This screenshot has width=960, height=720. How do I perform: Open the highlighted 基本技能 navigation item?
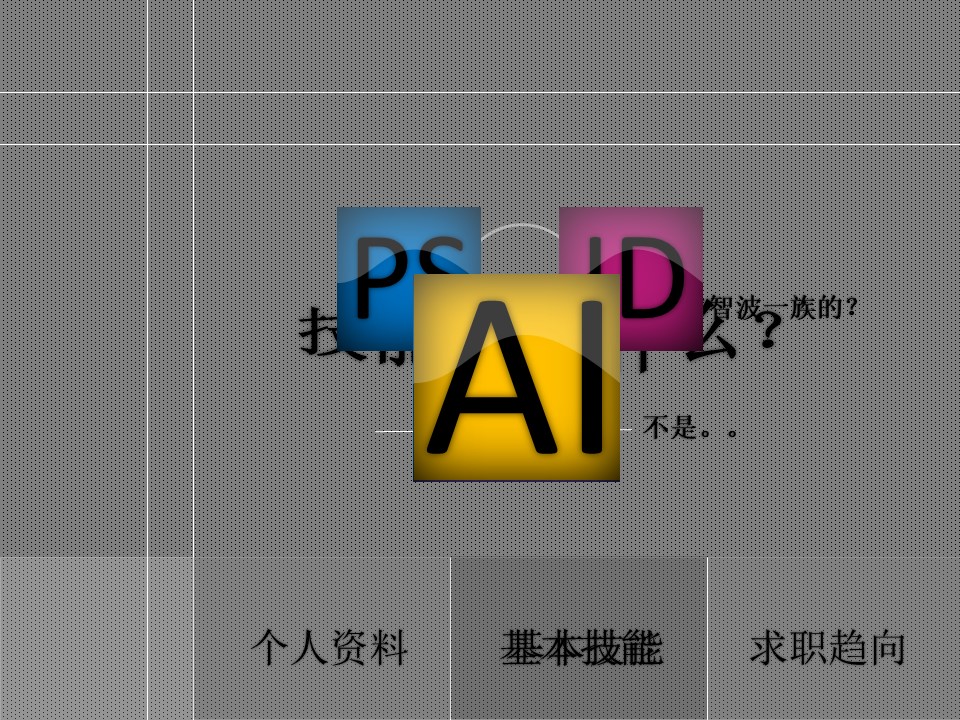pyautogui.click(x=583, y=648)
